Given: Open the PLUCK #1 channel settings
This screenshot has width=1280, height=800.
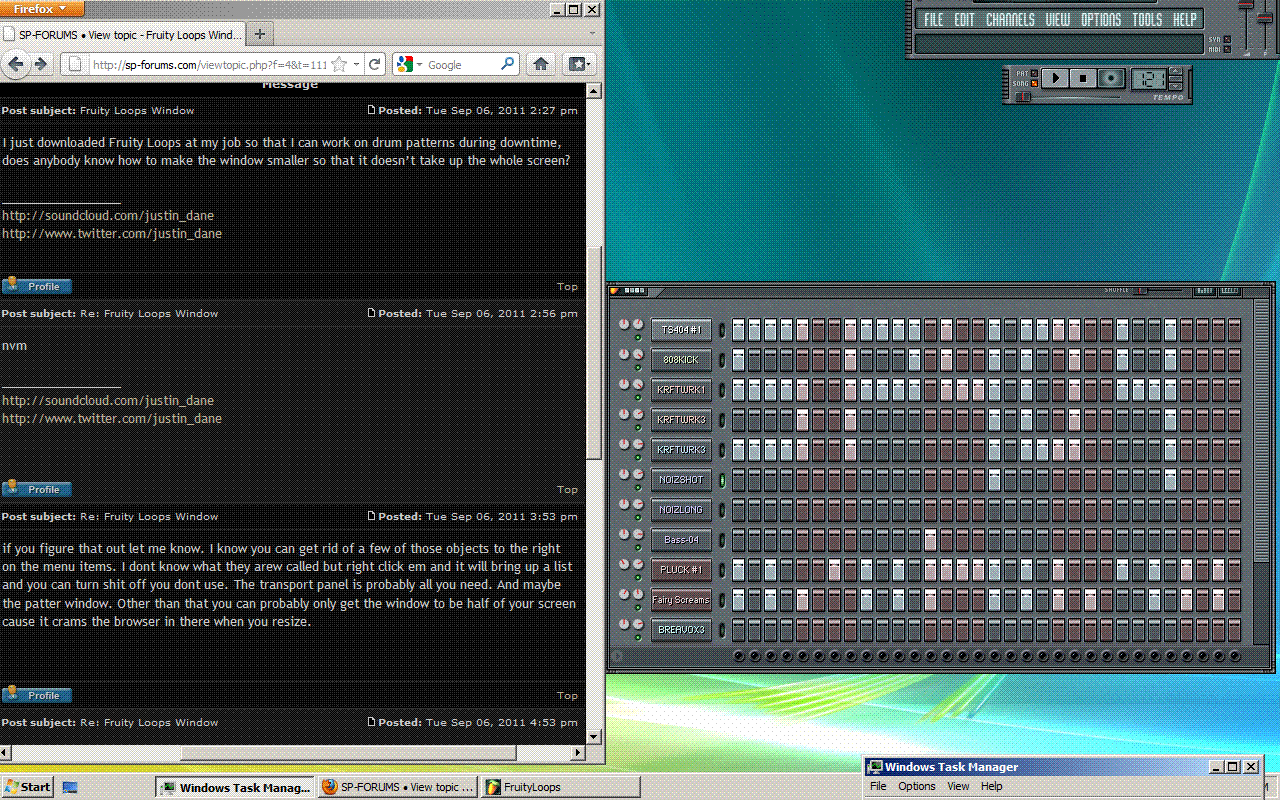Looking at the screenshot, I should point(681,570).
